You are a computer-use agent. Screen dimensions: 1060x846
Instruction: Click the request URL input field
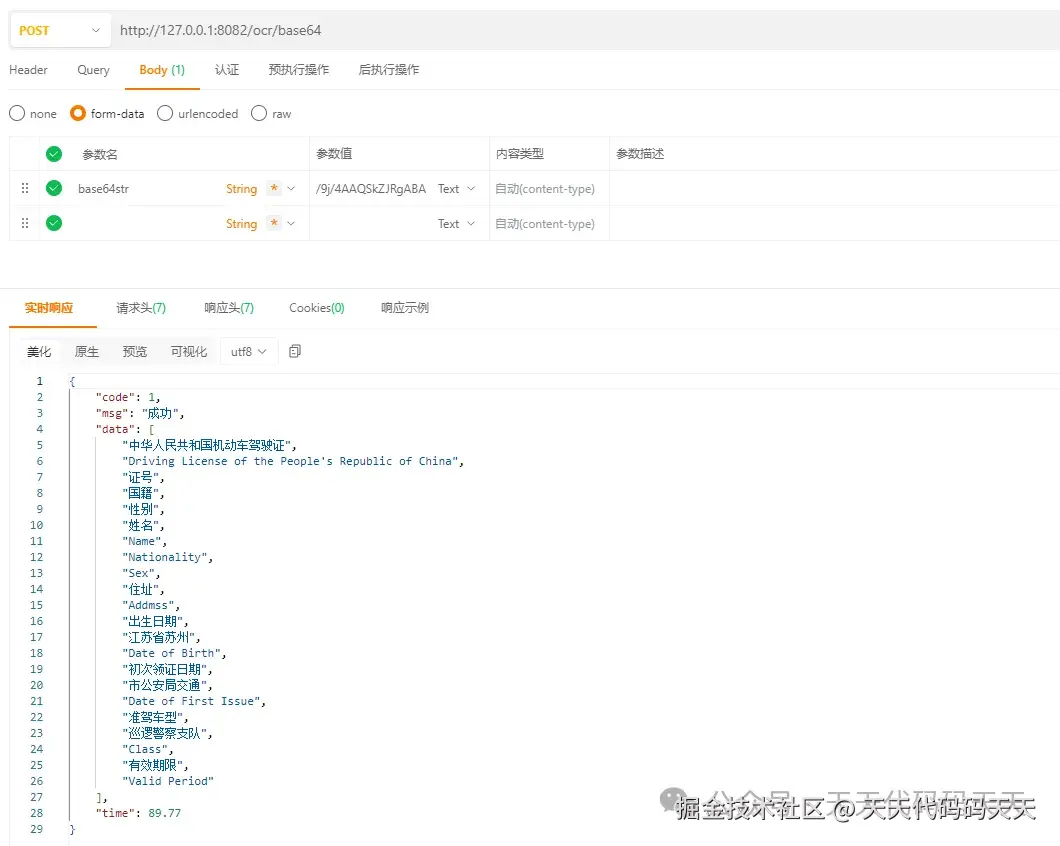[400, 30]
